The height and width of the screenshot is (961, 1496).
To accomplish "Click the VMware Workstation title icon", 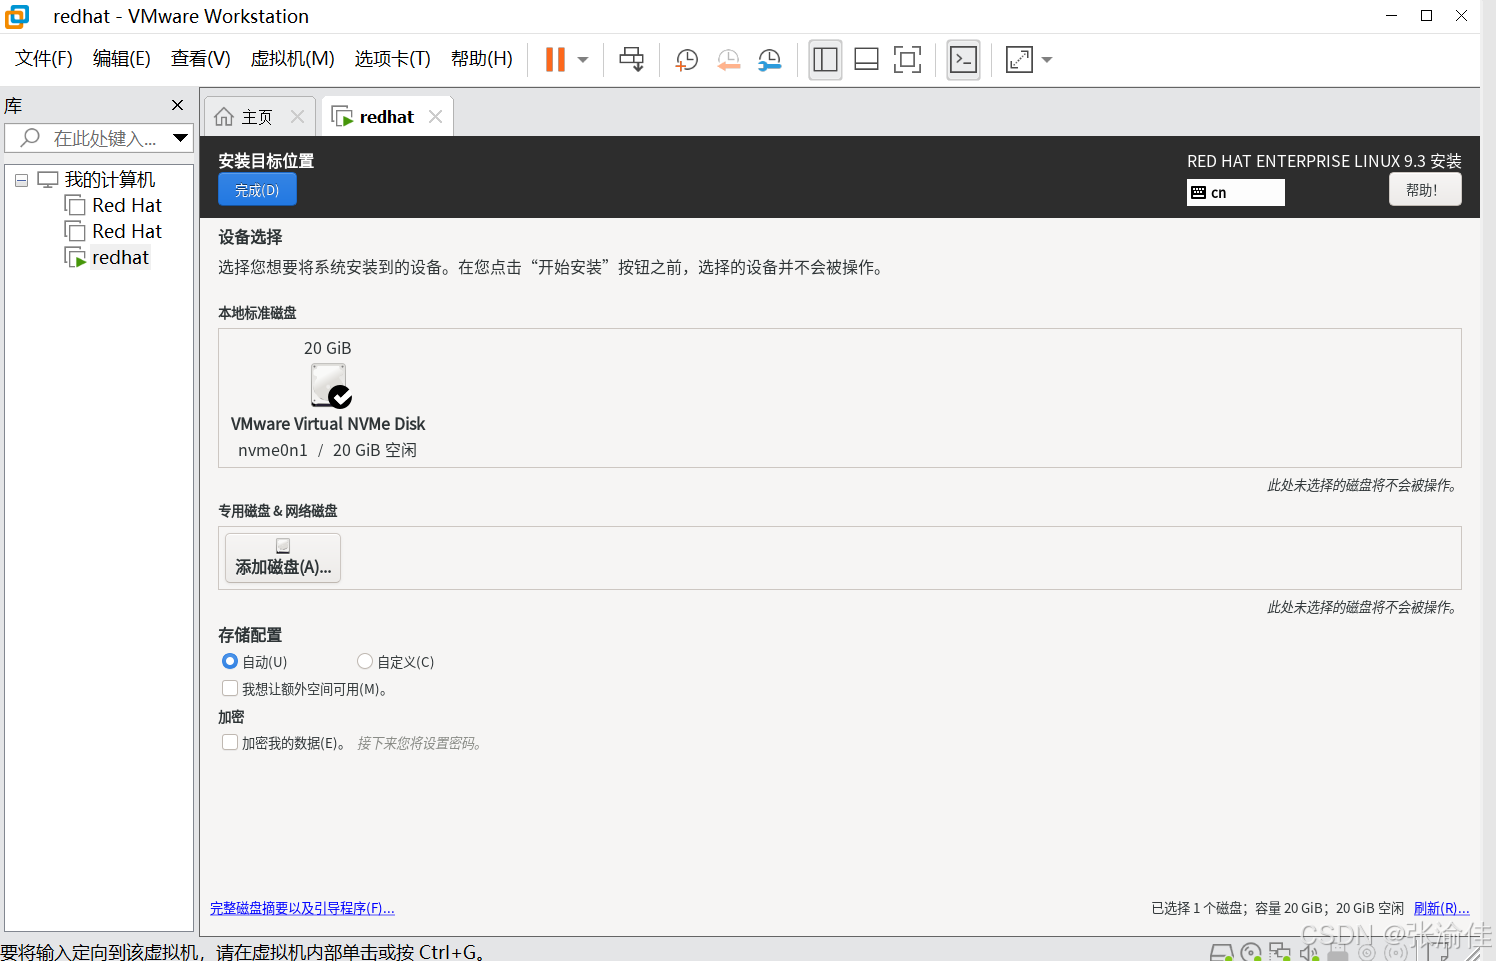I will (x=17, y=16).
